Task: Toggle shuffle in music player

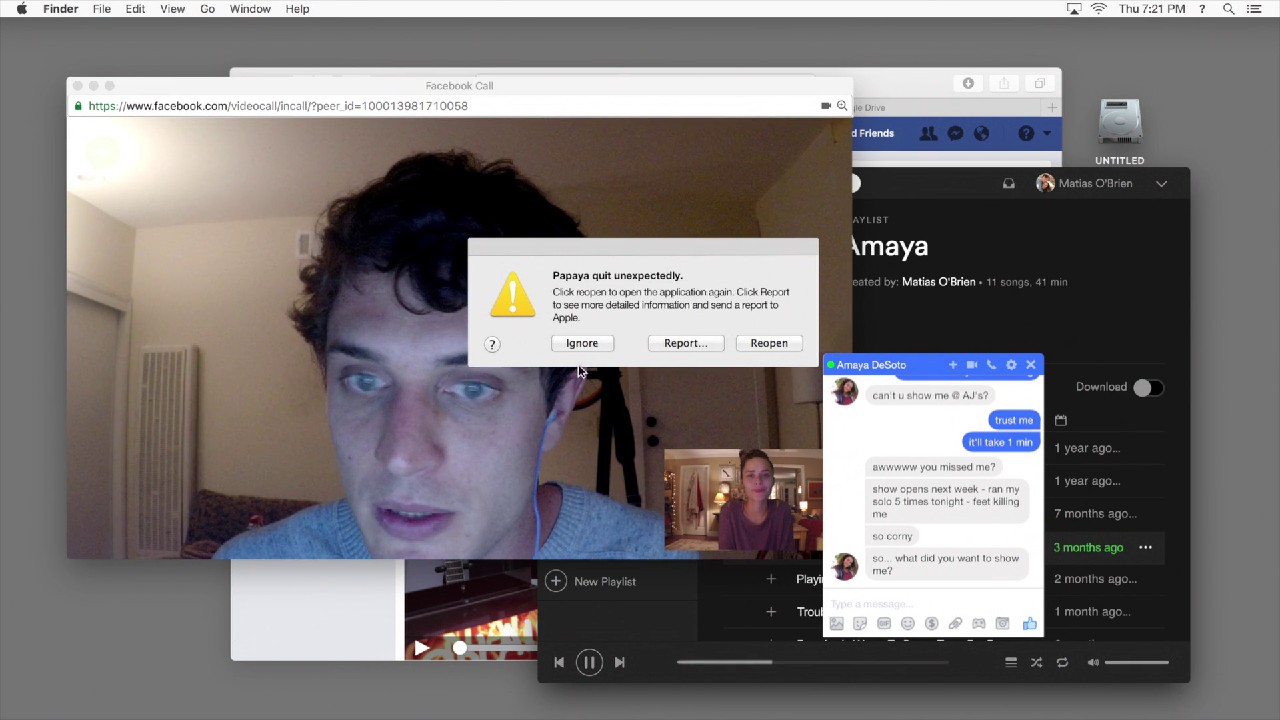Action: [1036, 662]
